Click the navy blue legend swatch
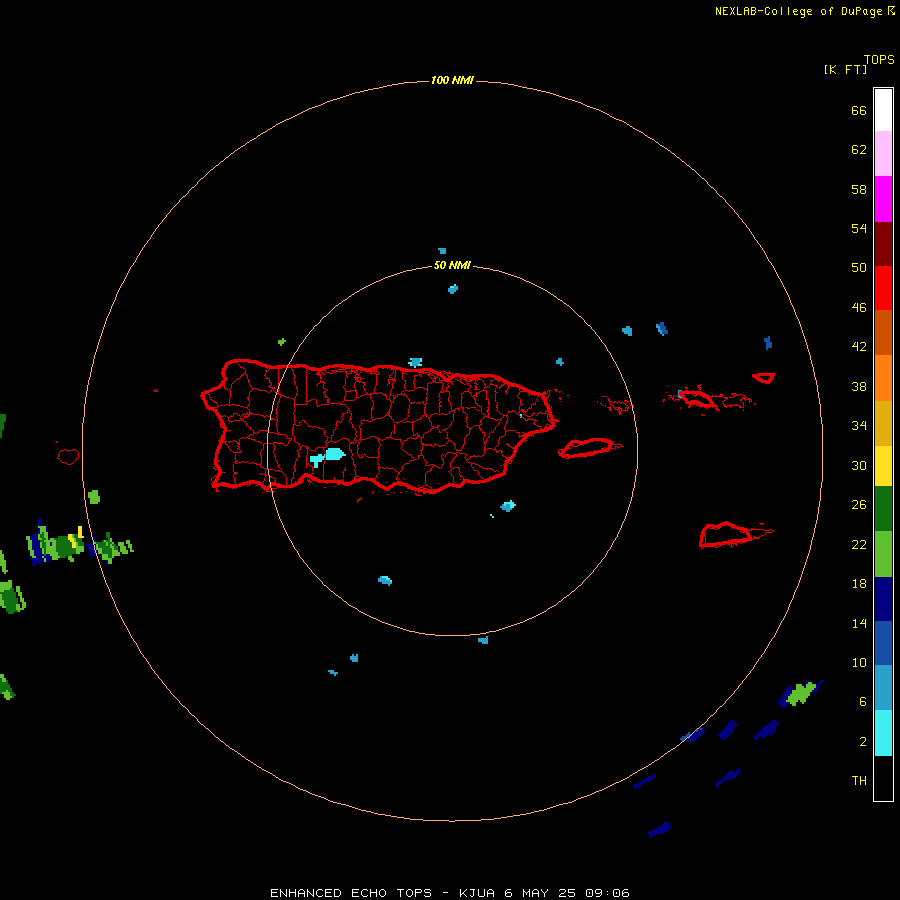Image resolution: width=900 pixels, height=900 pixels. point(883,599)
